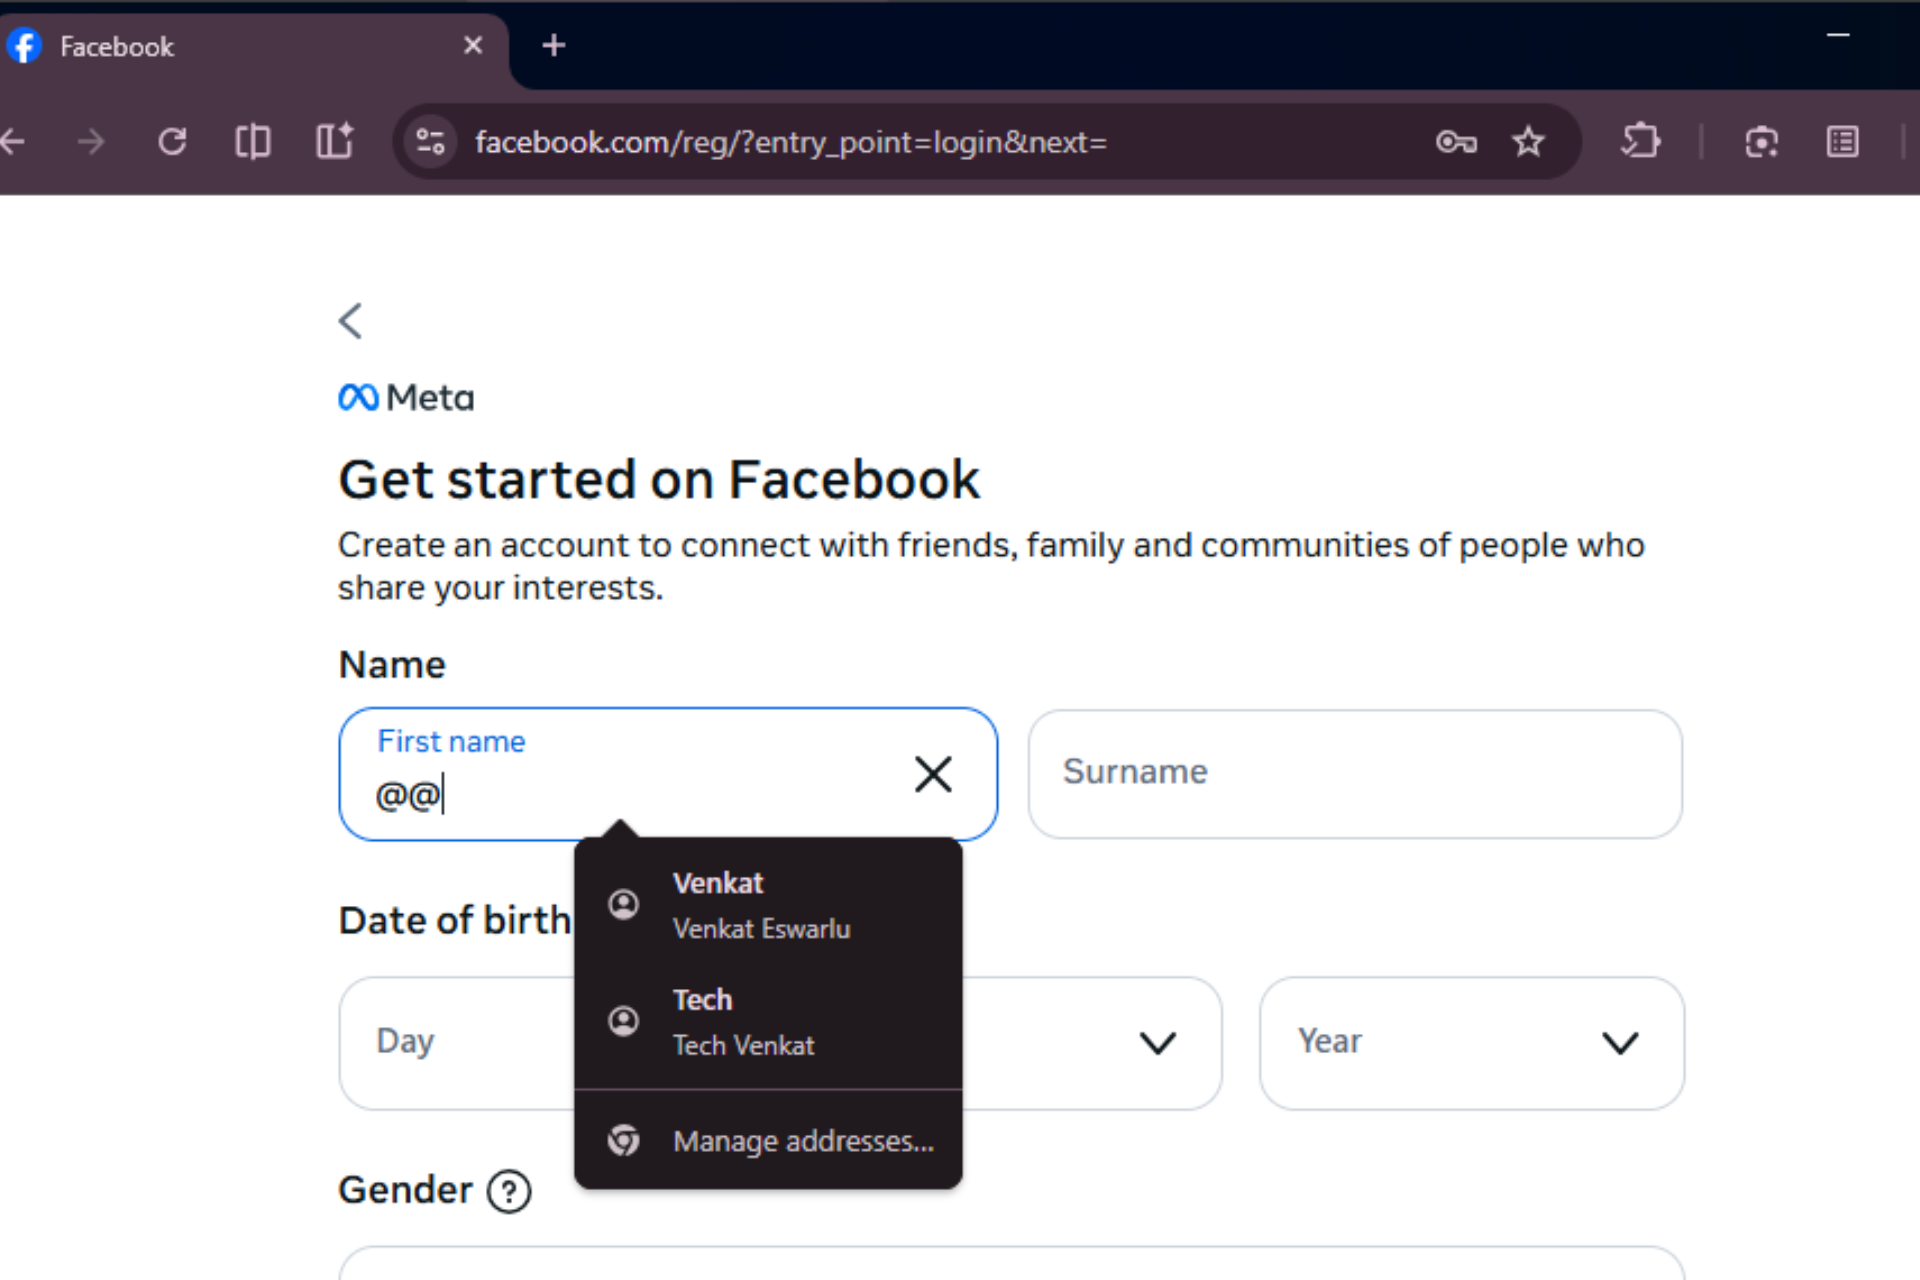The width and height of the screenshot is (1920, 1280).
Task: Toggle the split view toolbar icon
Action: (x=253, y=142)
